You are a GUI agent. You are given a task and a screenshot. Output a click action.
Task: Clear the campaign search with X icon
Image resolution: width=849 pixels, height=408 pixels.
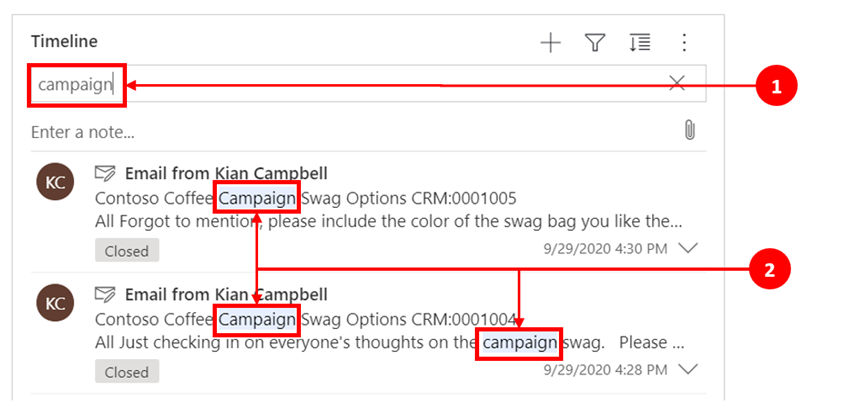pyautogui.click(x=677, y=84)
